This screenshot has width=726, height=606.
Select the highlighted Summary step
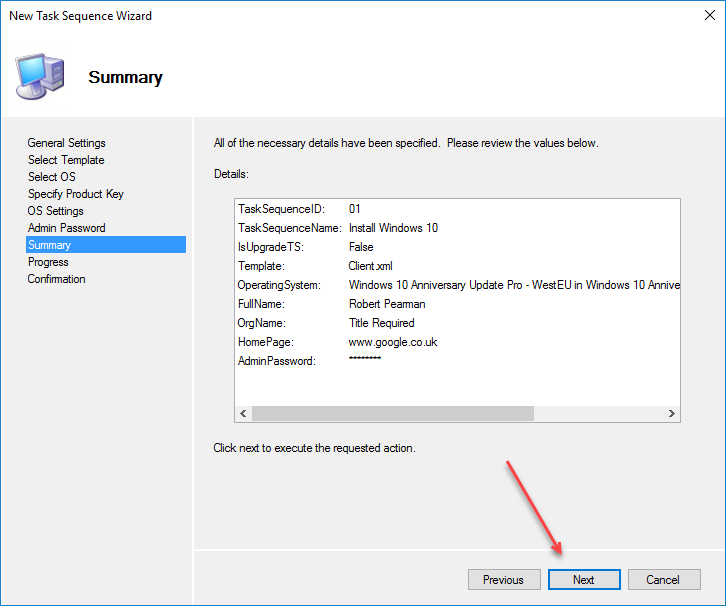click(50, 245)
